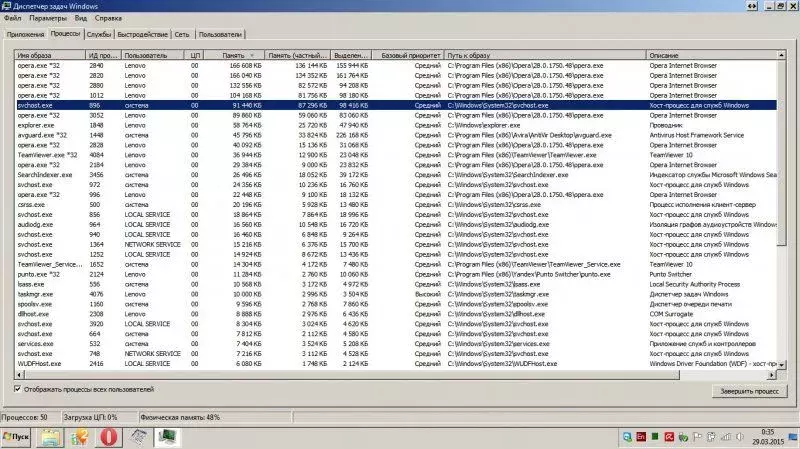Click the Процессов: 50 status entry
The width and height of the screenshot is (800, 449).
(24, 417)
